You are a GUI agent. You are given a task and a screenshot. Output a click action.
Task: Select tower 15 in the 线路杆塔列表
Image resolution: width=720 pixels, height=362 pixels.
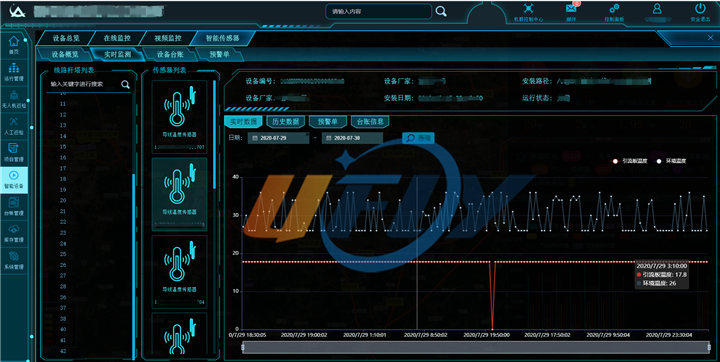tap(63, 147)
